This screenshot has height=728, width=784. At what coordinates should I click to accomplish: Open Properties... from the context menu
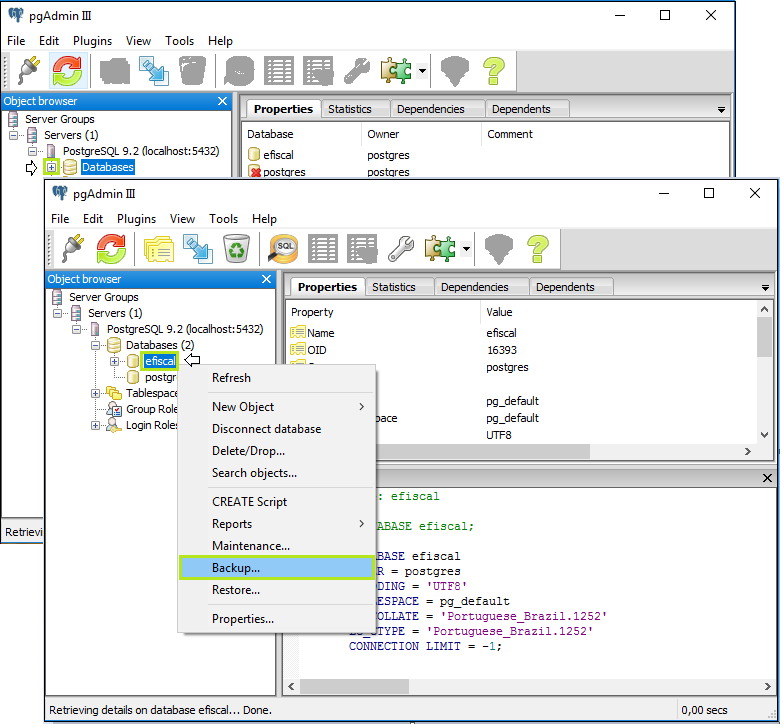click(x=276, y=619)
